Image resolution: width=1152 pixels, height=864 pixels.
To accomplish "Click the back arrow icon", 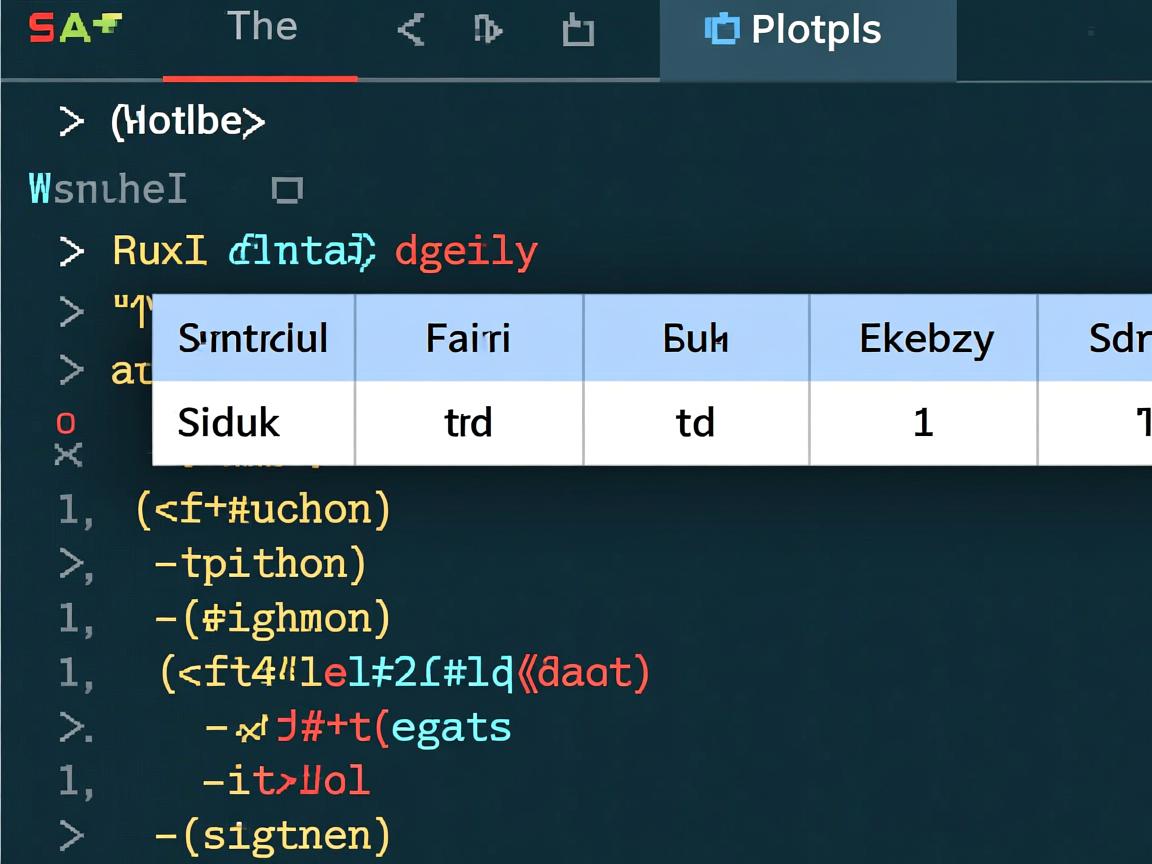I will click(411, 30).
